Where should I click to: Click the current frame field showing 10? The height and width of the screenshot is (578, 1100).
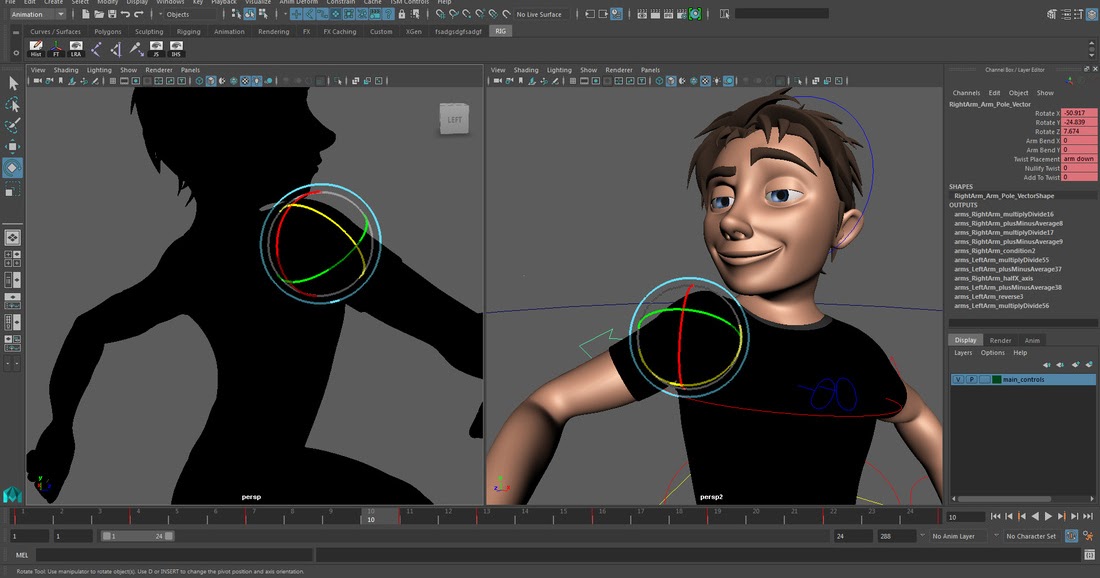click(x=967, y=517)
